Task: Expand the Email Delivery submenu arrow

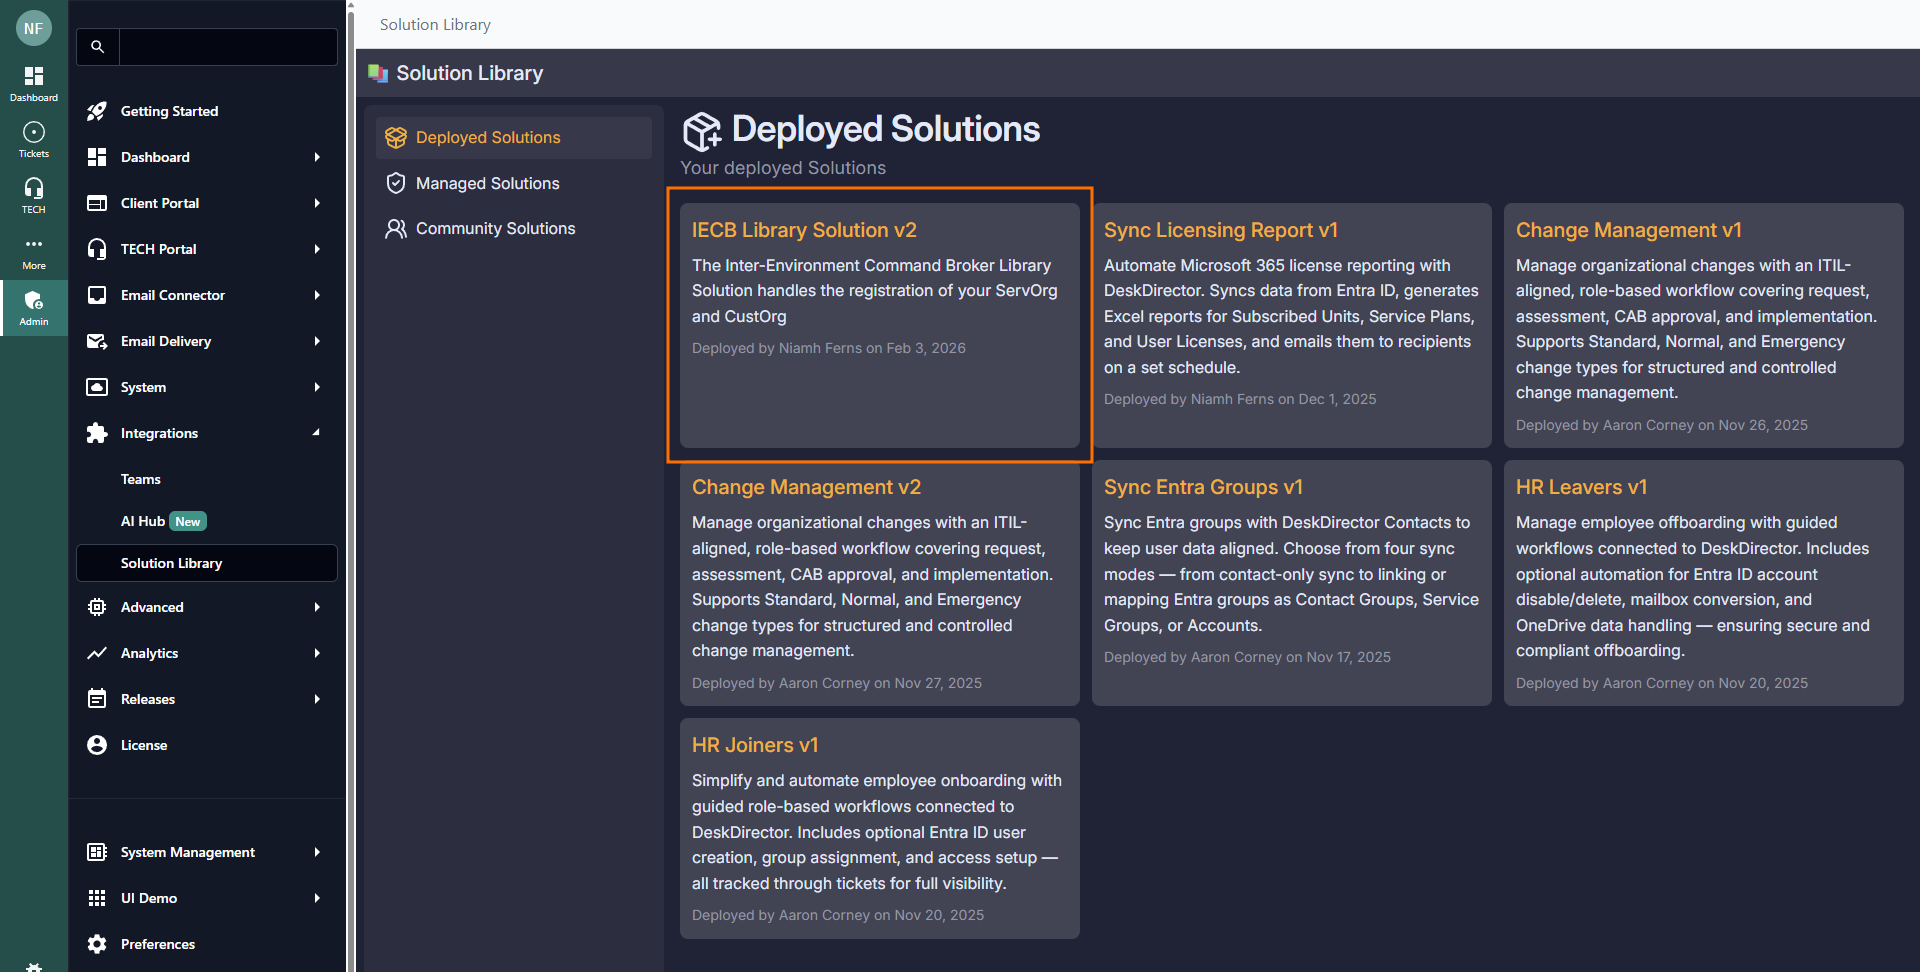Action: tap(317, 341)
